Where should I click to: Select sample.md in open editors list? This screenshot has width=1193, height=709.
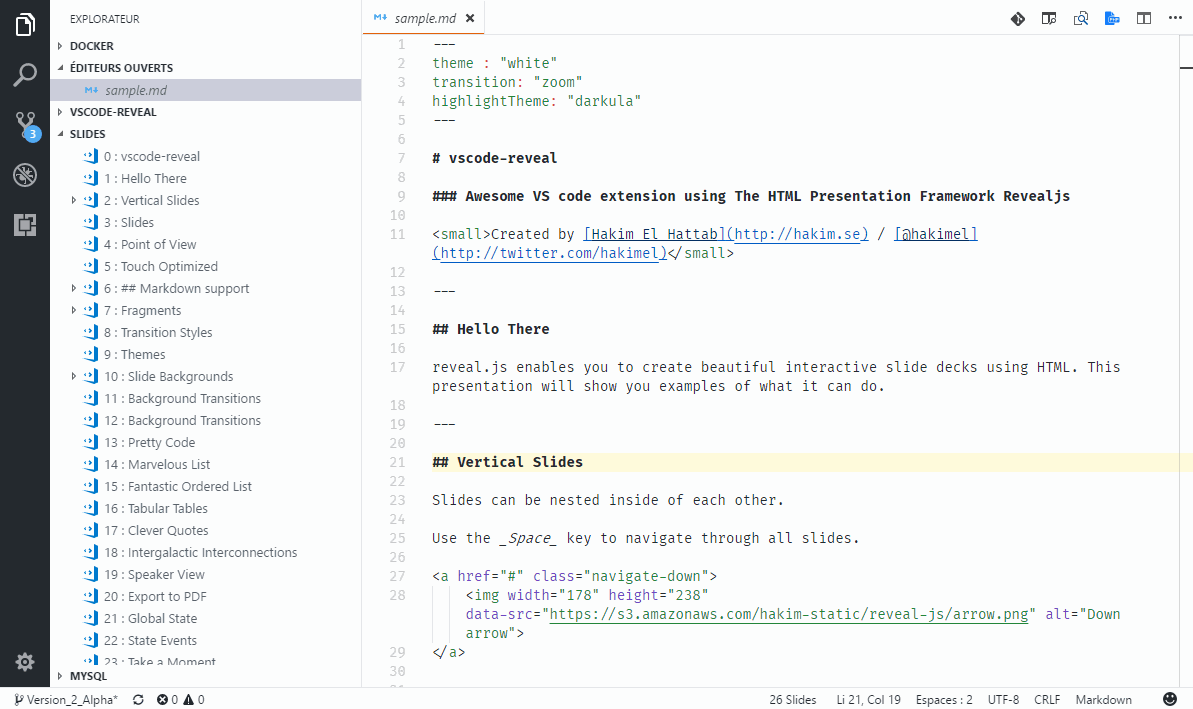coord(205,90)
